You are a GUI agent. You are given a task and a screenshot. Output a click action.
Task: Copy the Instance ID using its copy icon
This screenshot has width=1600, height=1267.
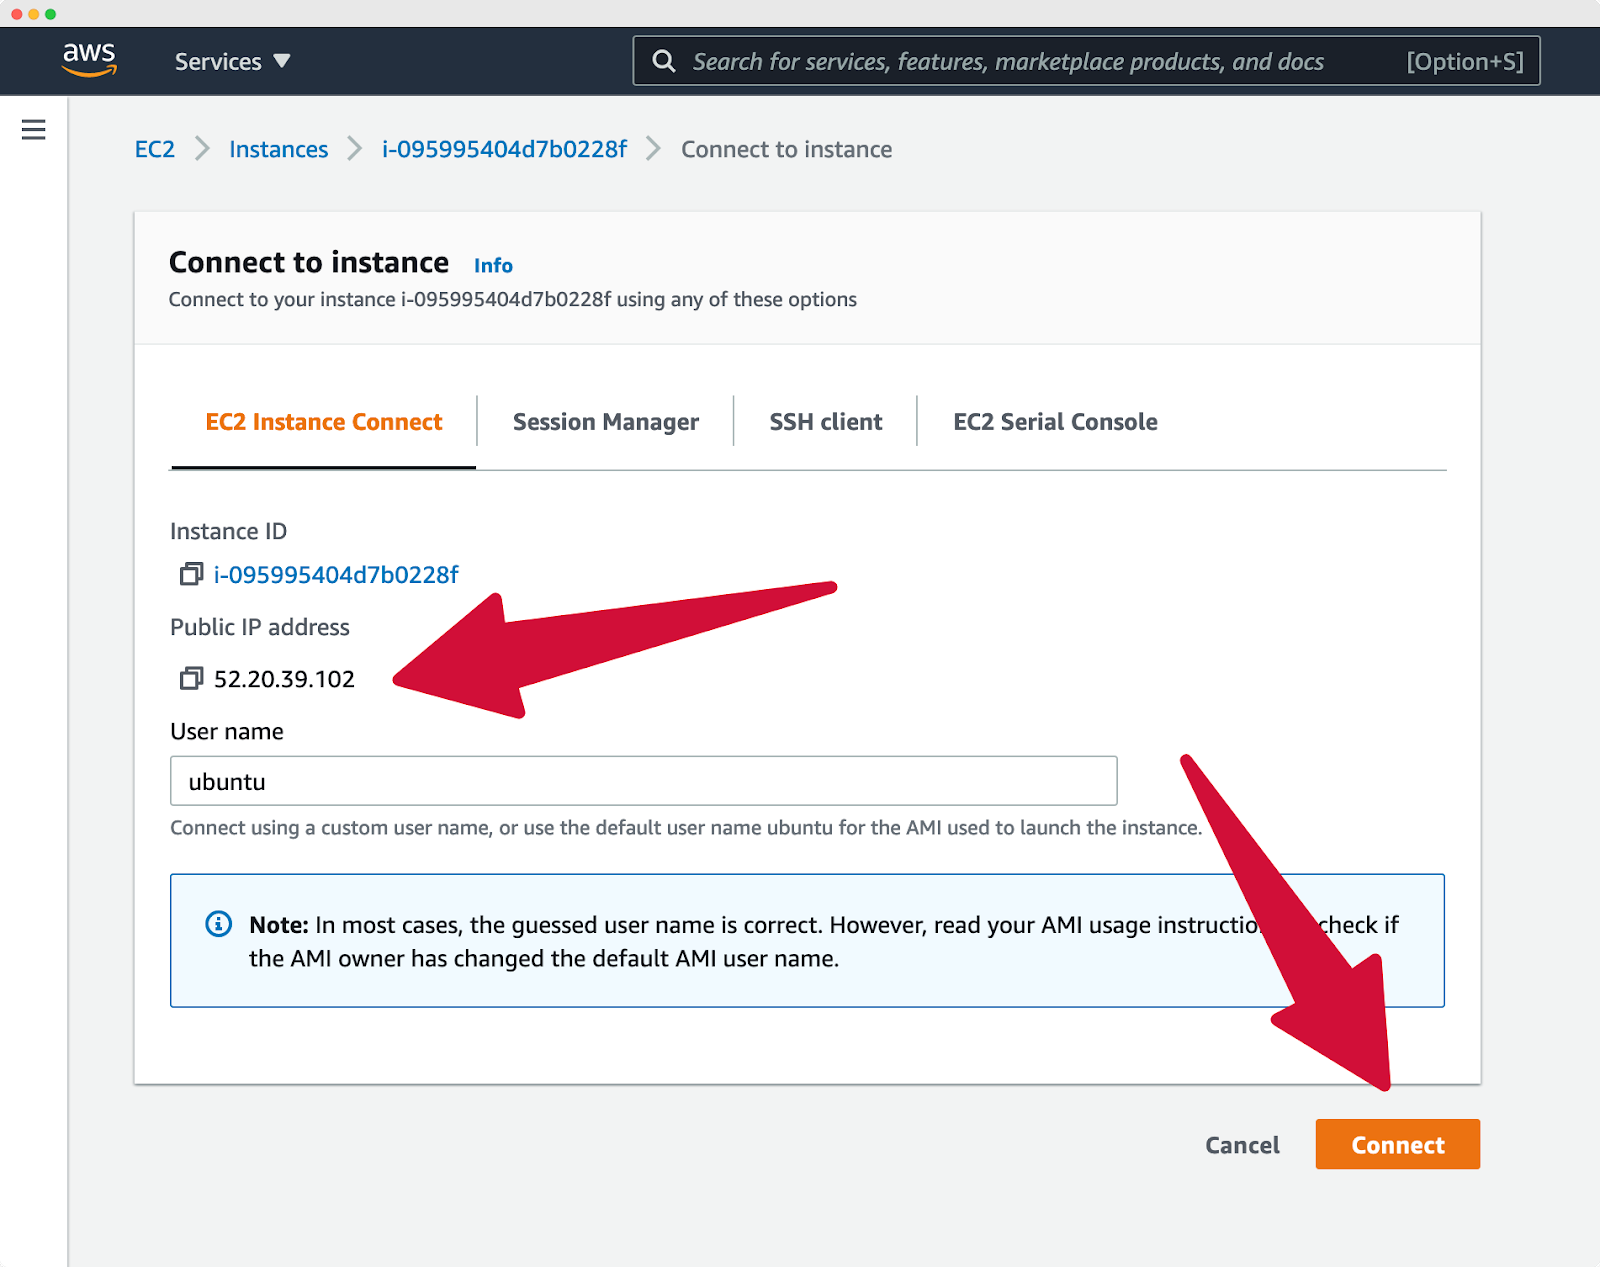190,574
